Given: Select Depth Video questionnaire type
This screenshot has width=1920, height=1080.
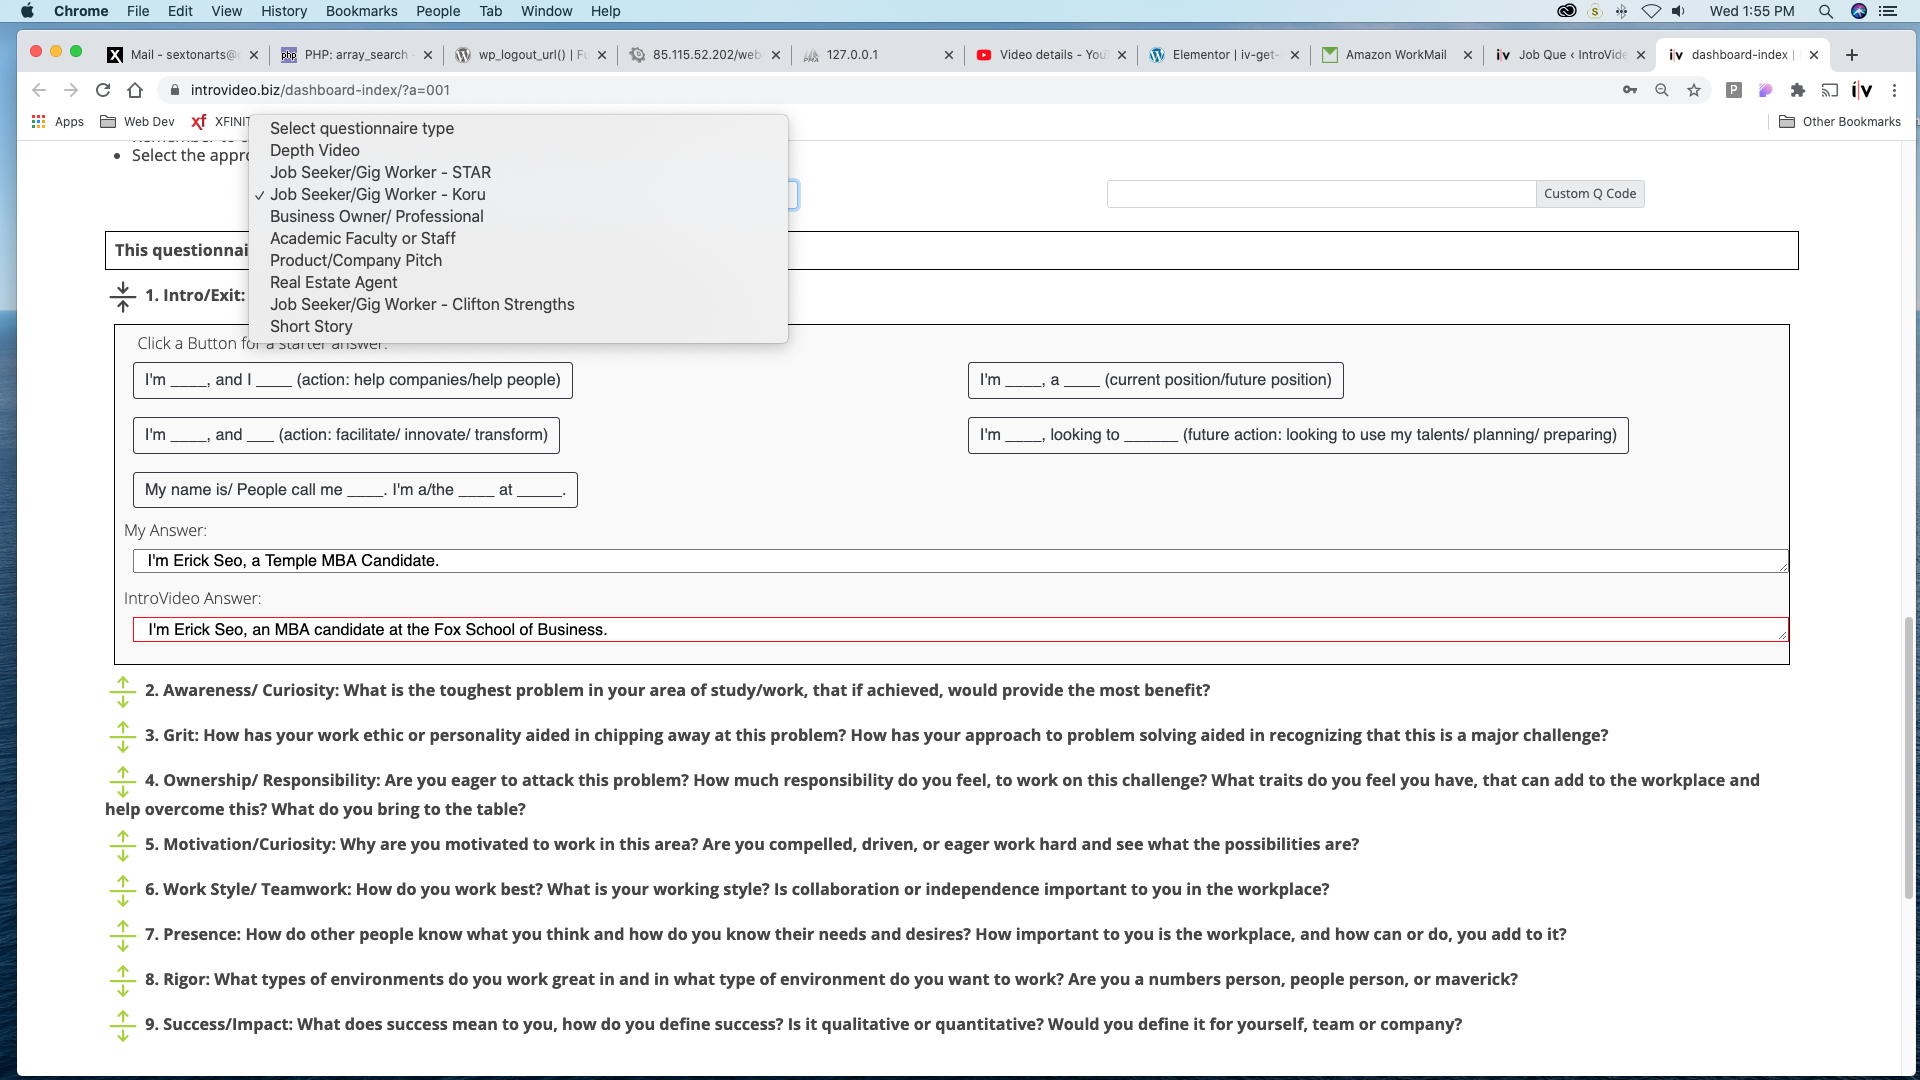Looking at the screenshot, I should [518, 150].
